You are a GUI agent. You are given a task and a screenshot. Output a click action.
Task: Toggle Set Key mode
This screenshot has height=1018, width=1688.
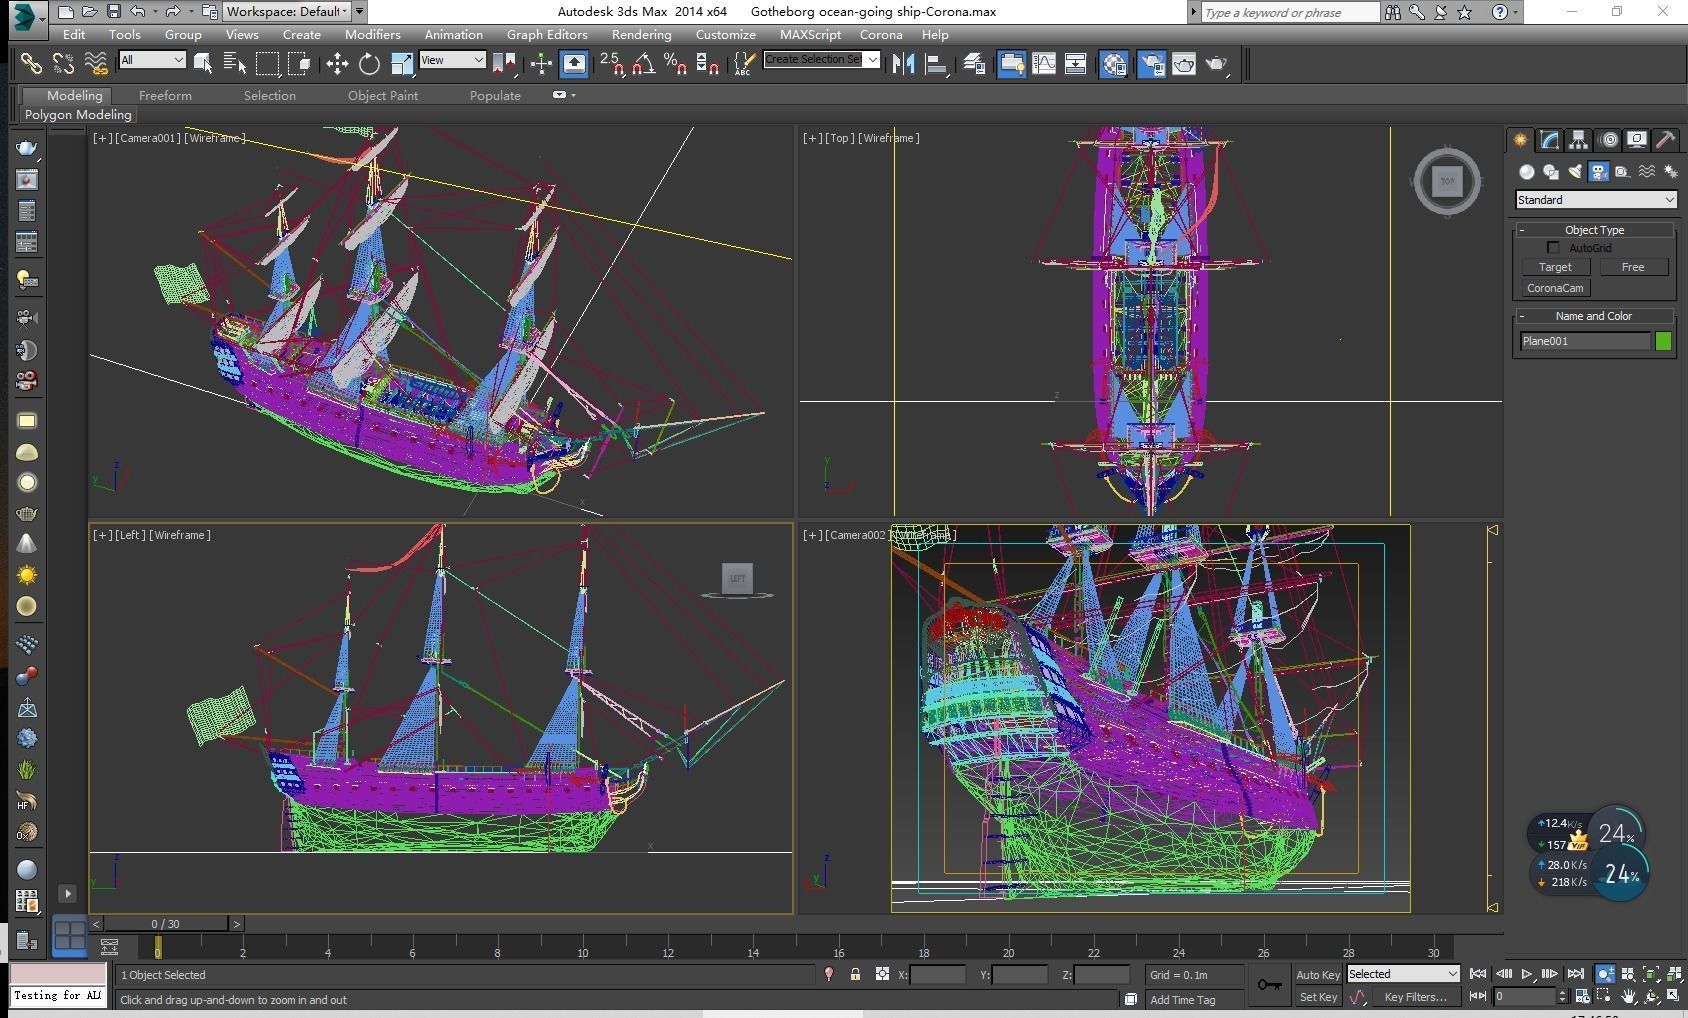[x=1317, y=997]
